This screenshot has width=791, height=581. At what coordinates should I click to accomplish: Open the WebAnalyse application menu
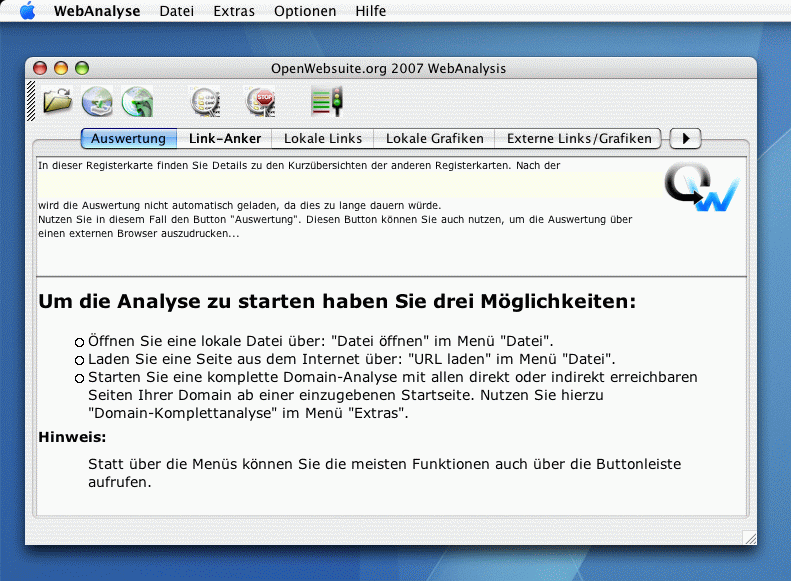[97, 11]
